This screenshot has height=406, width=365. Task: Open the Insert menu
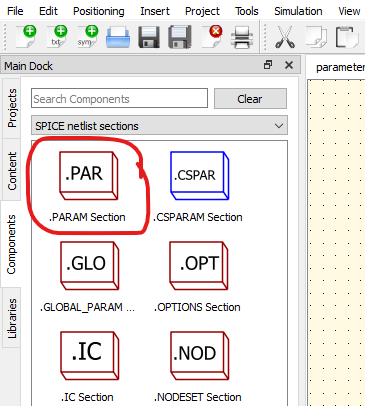point(155,11)
